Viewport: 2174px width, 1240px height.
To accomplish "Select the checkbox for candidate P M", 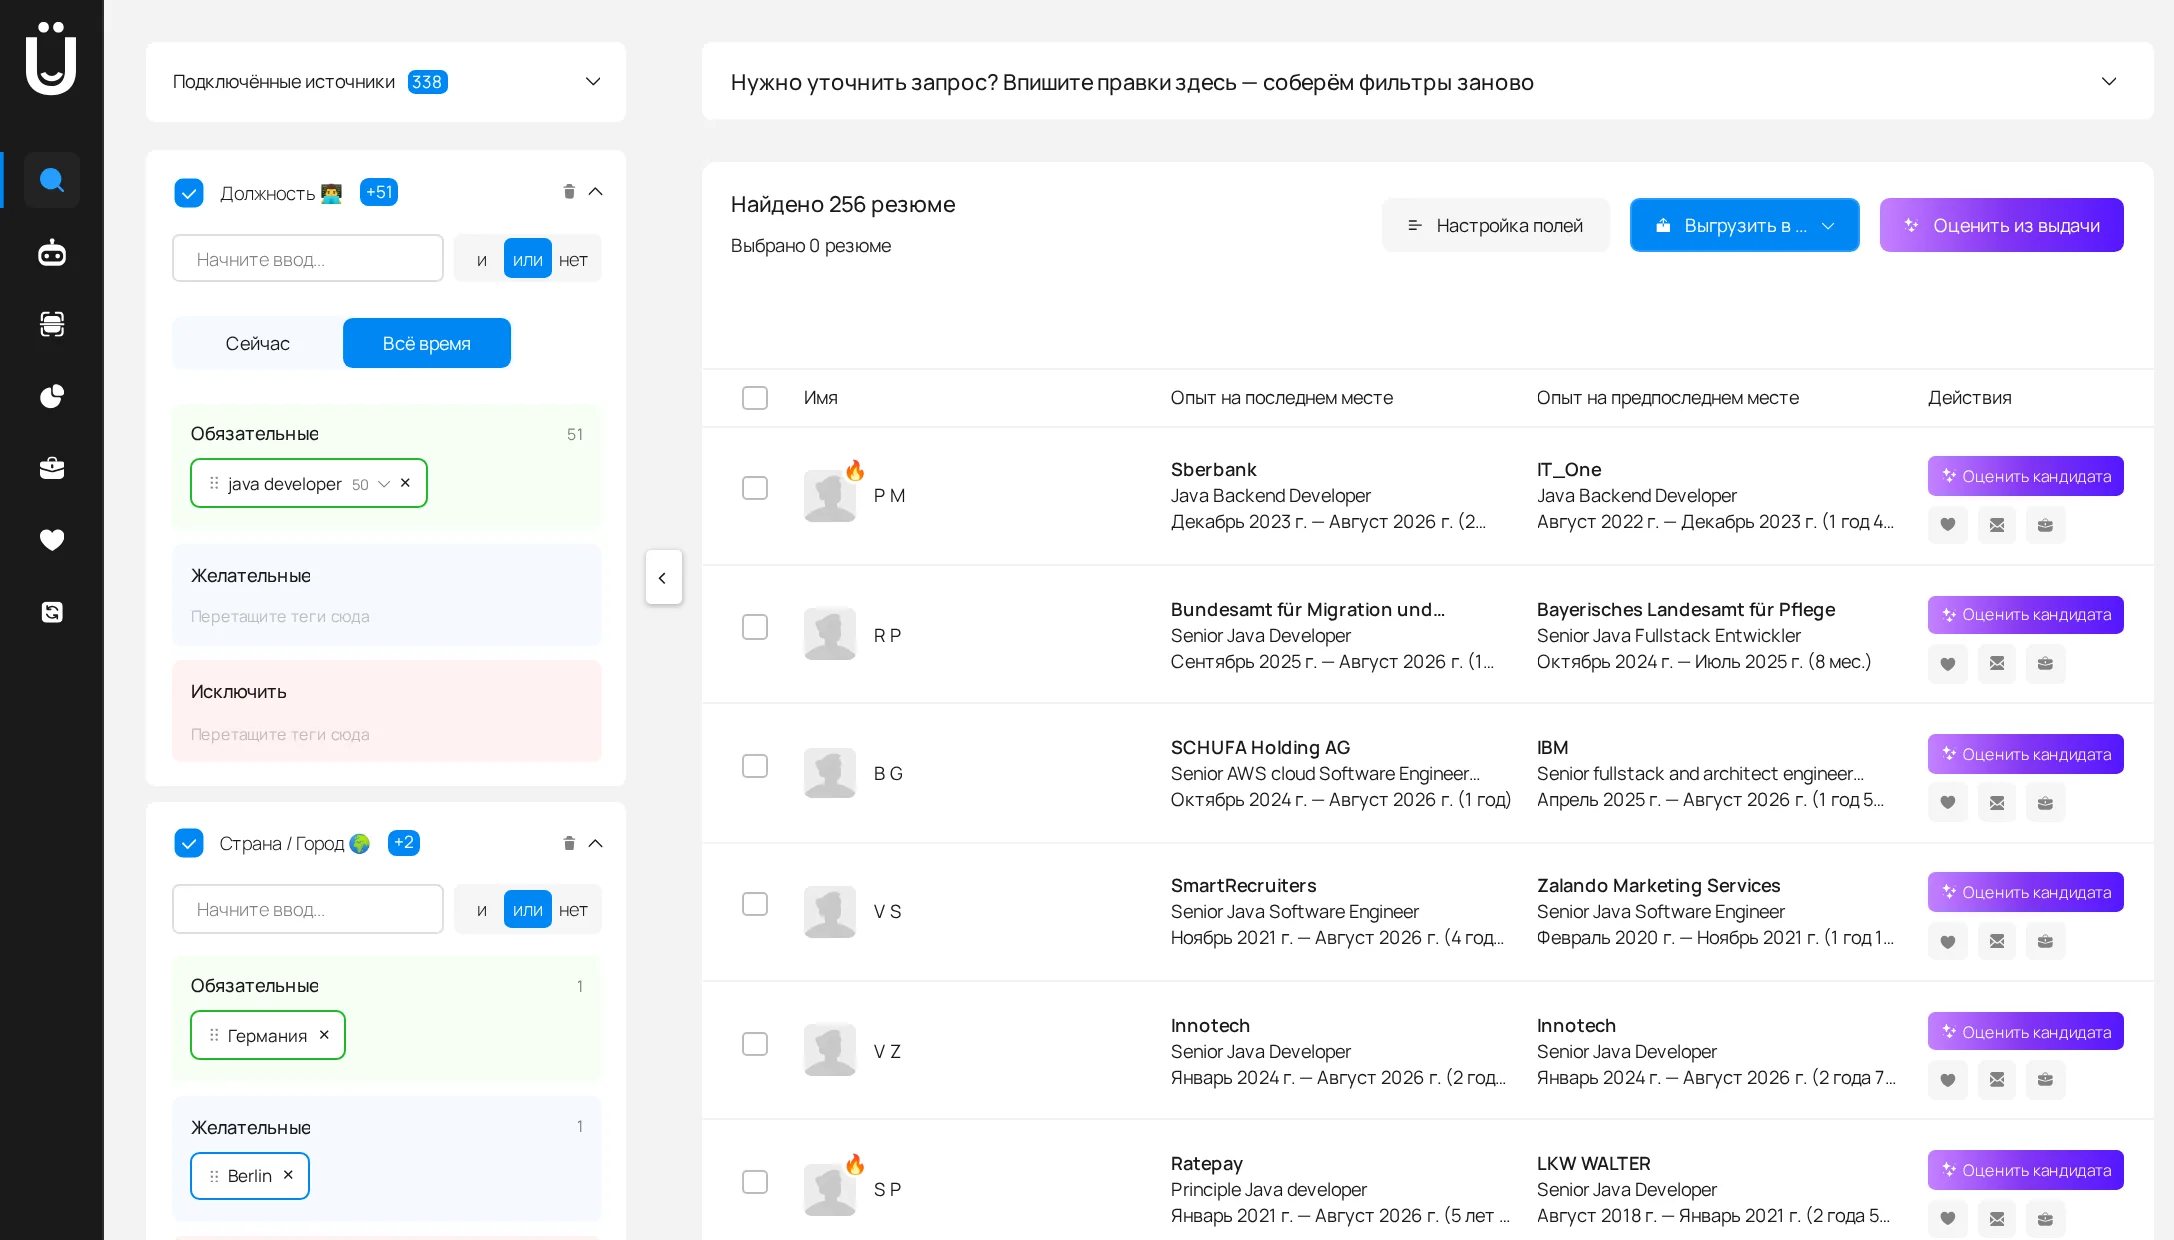I will pyautogui.click(x=755, y=488).
